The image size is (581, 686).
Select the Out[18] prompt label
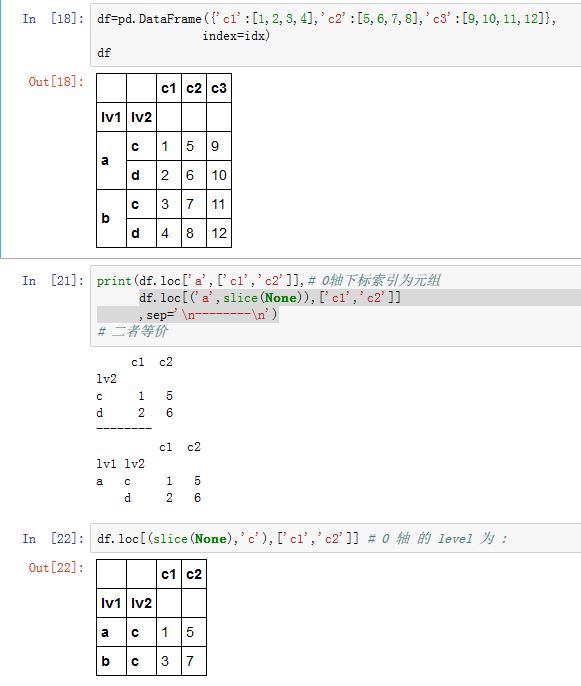[x=56, y=82]
